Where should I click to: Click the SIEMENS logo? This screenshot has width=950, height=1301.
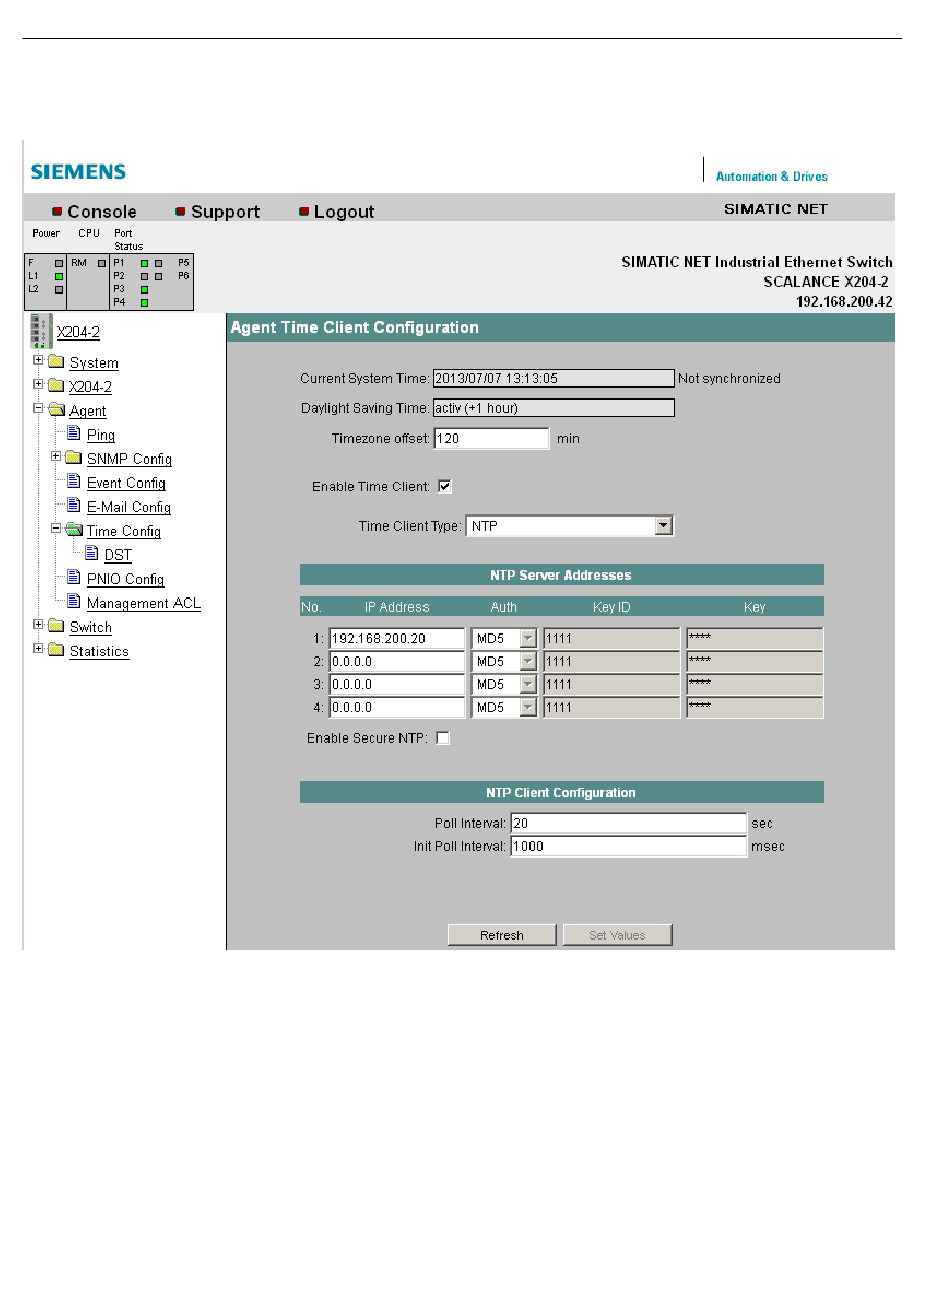78,172
